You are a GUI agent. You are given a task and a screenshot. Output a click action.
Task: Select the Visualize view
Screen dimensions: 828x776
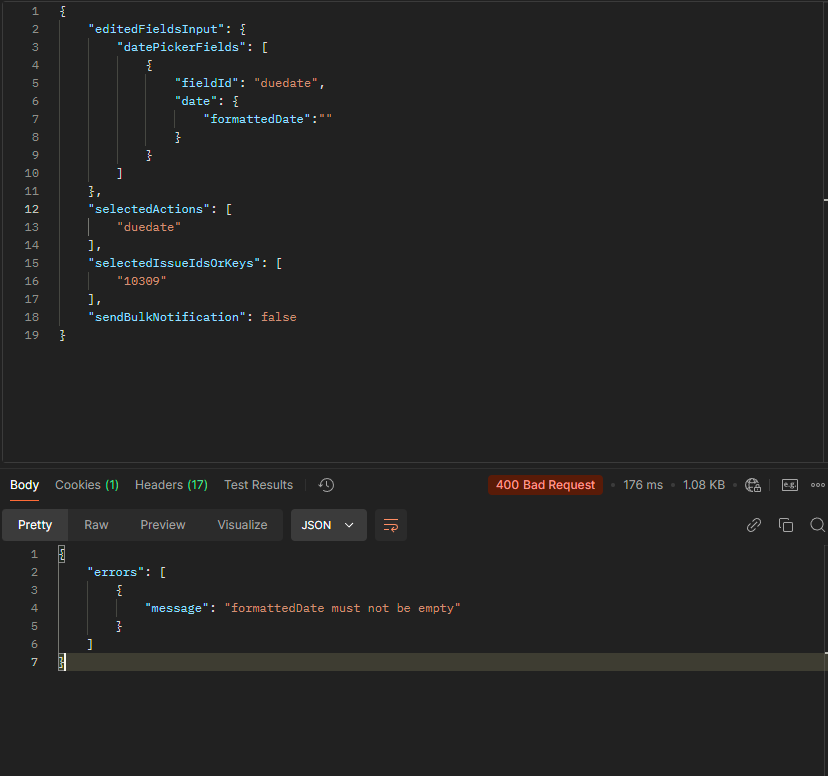[x=242, y=525]
